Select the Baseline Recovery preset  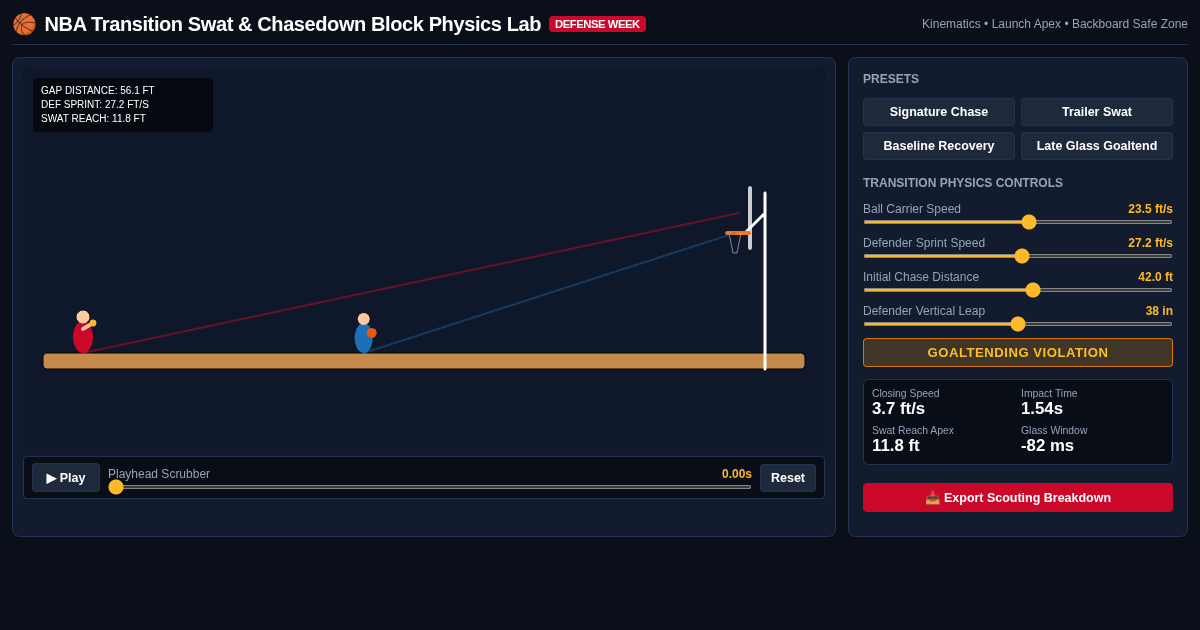click(939, 146)
